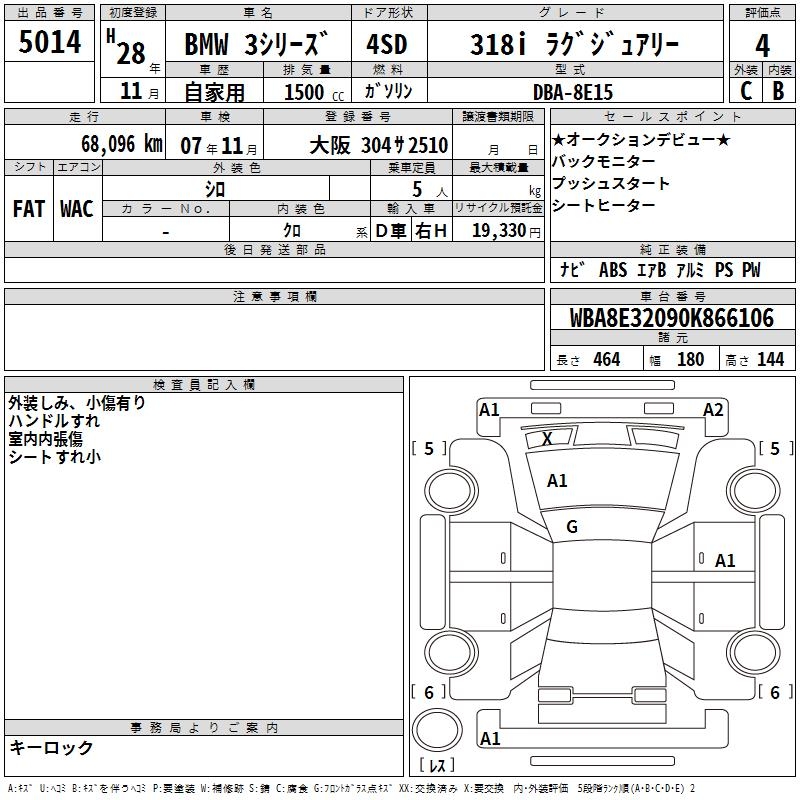Select the car name BMW 3シリーズ
This screenshot has height=800, width=800.
click(x=256, y=44)
